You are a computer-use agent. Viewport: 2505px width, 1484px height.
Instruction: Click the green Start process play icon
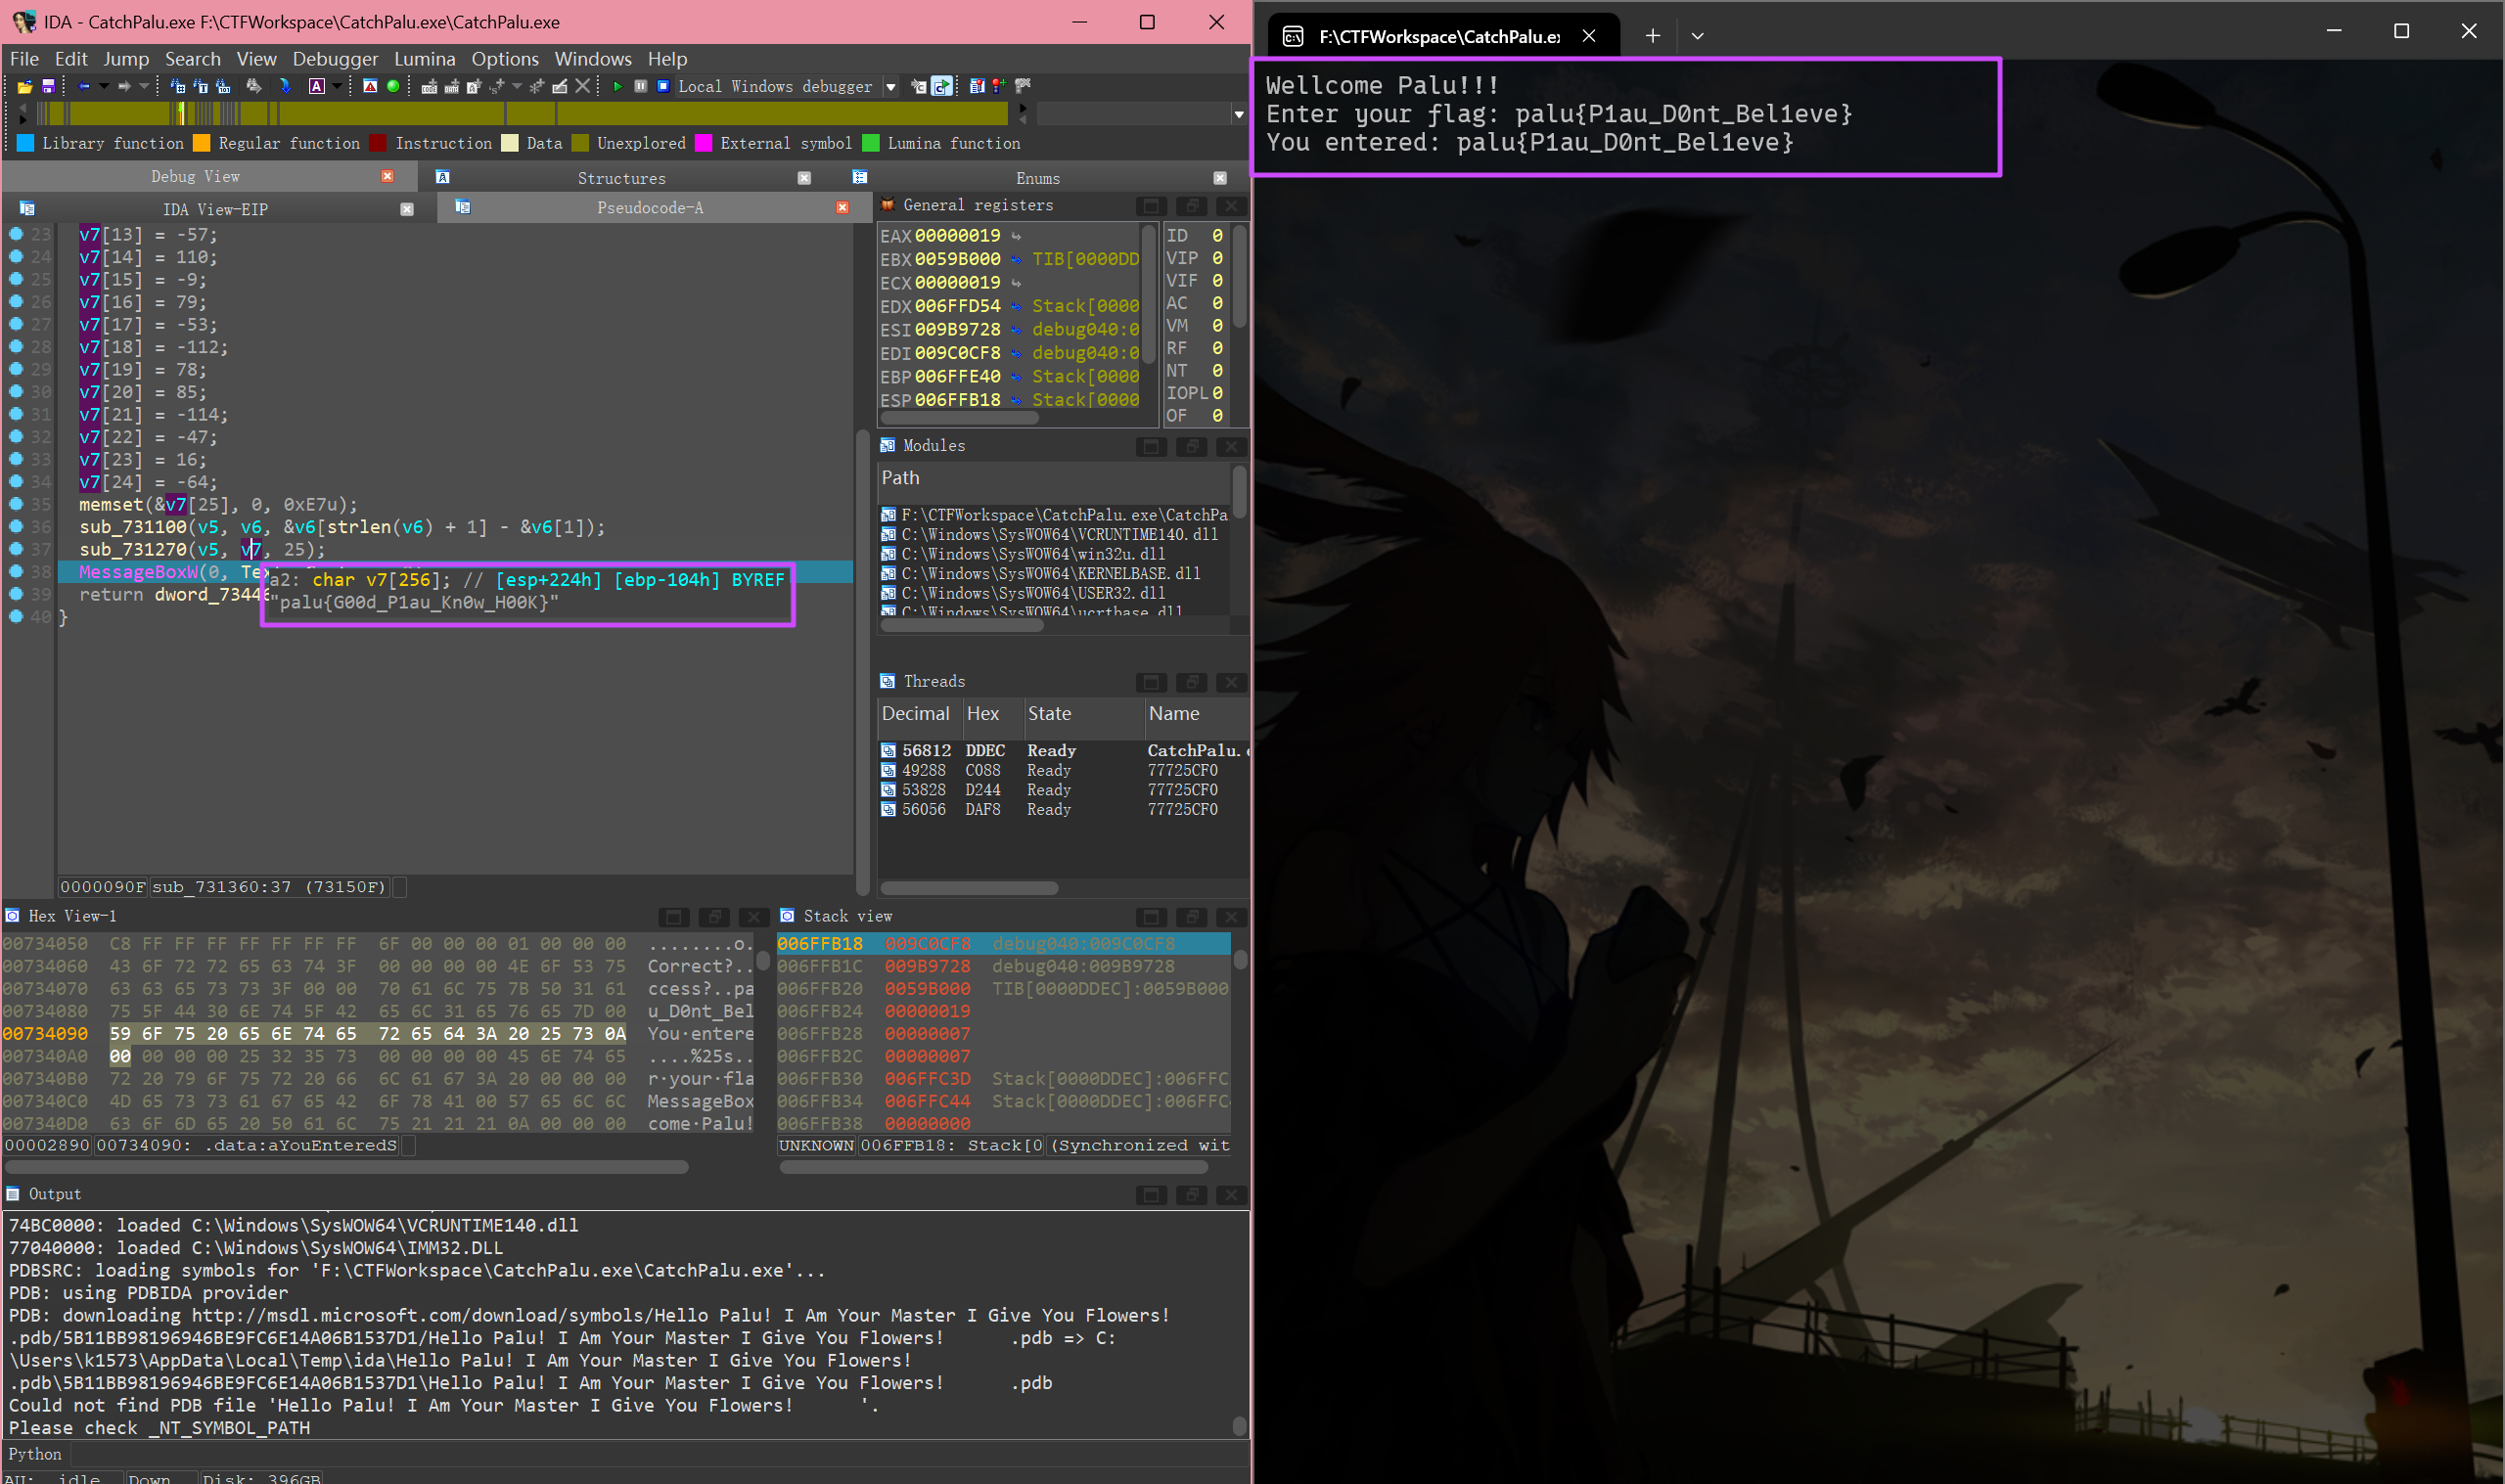617,87
